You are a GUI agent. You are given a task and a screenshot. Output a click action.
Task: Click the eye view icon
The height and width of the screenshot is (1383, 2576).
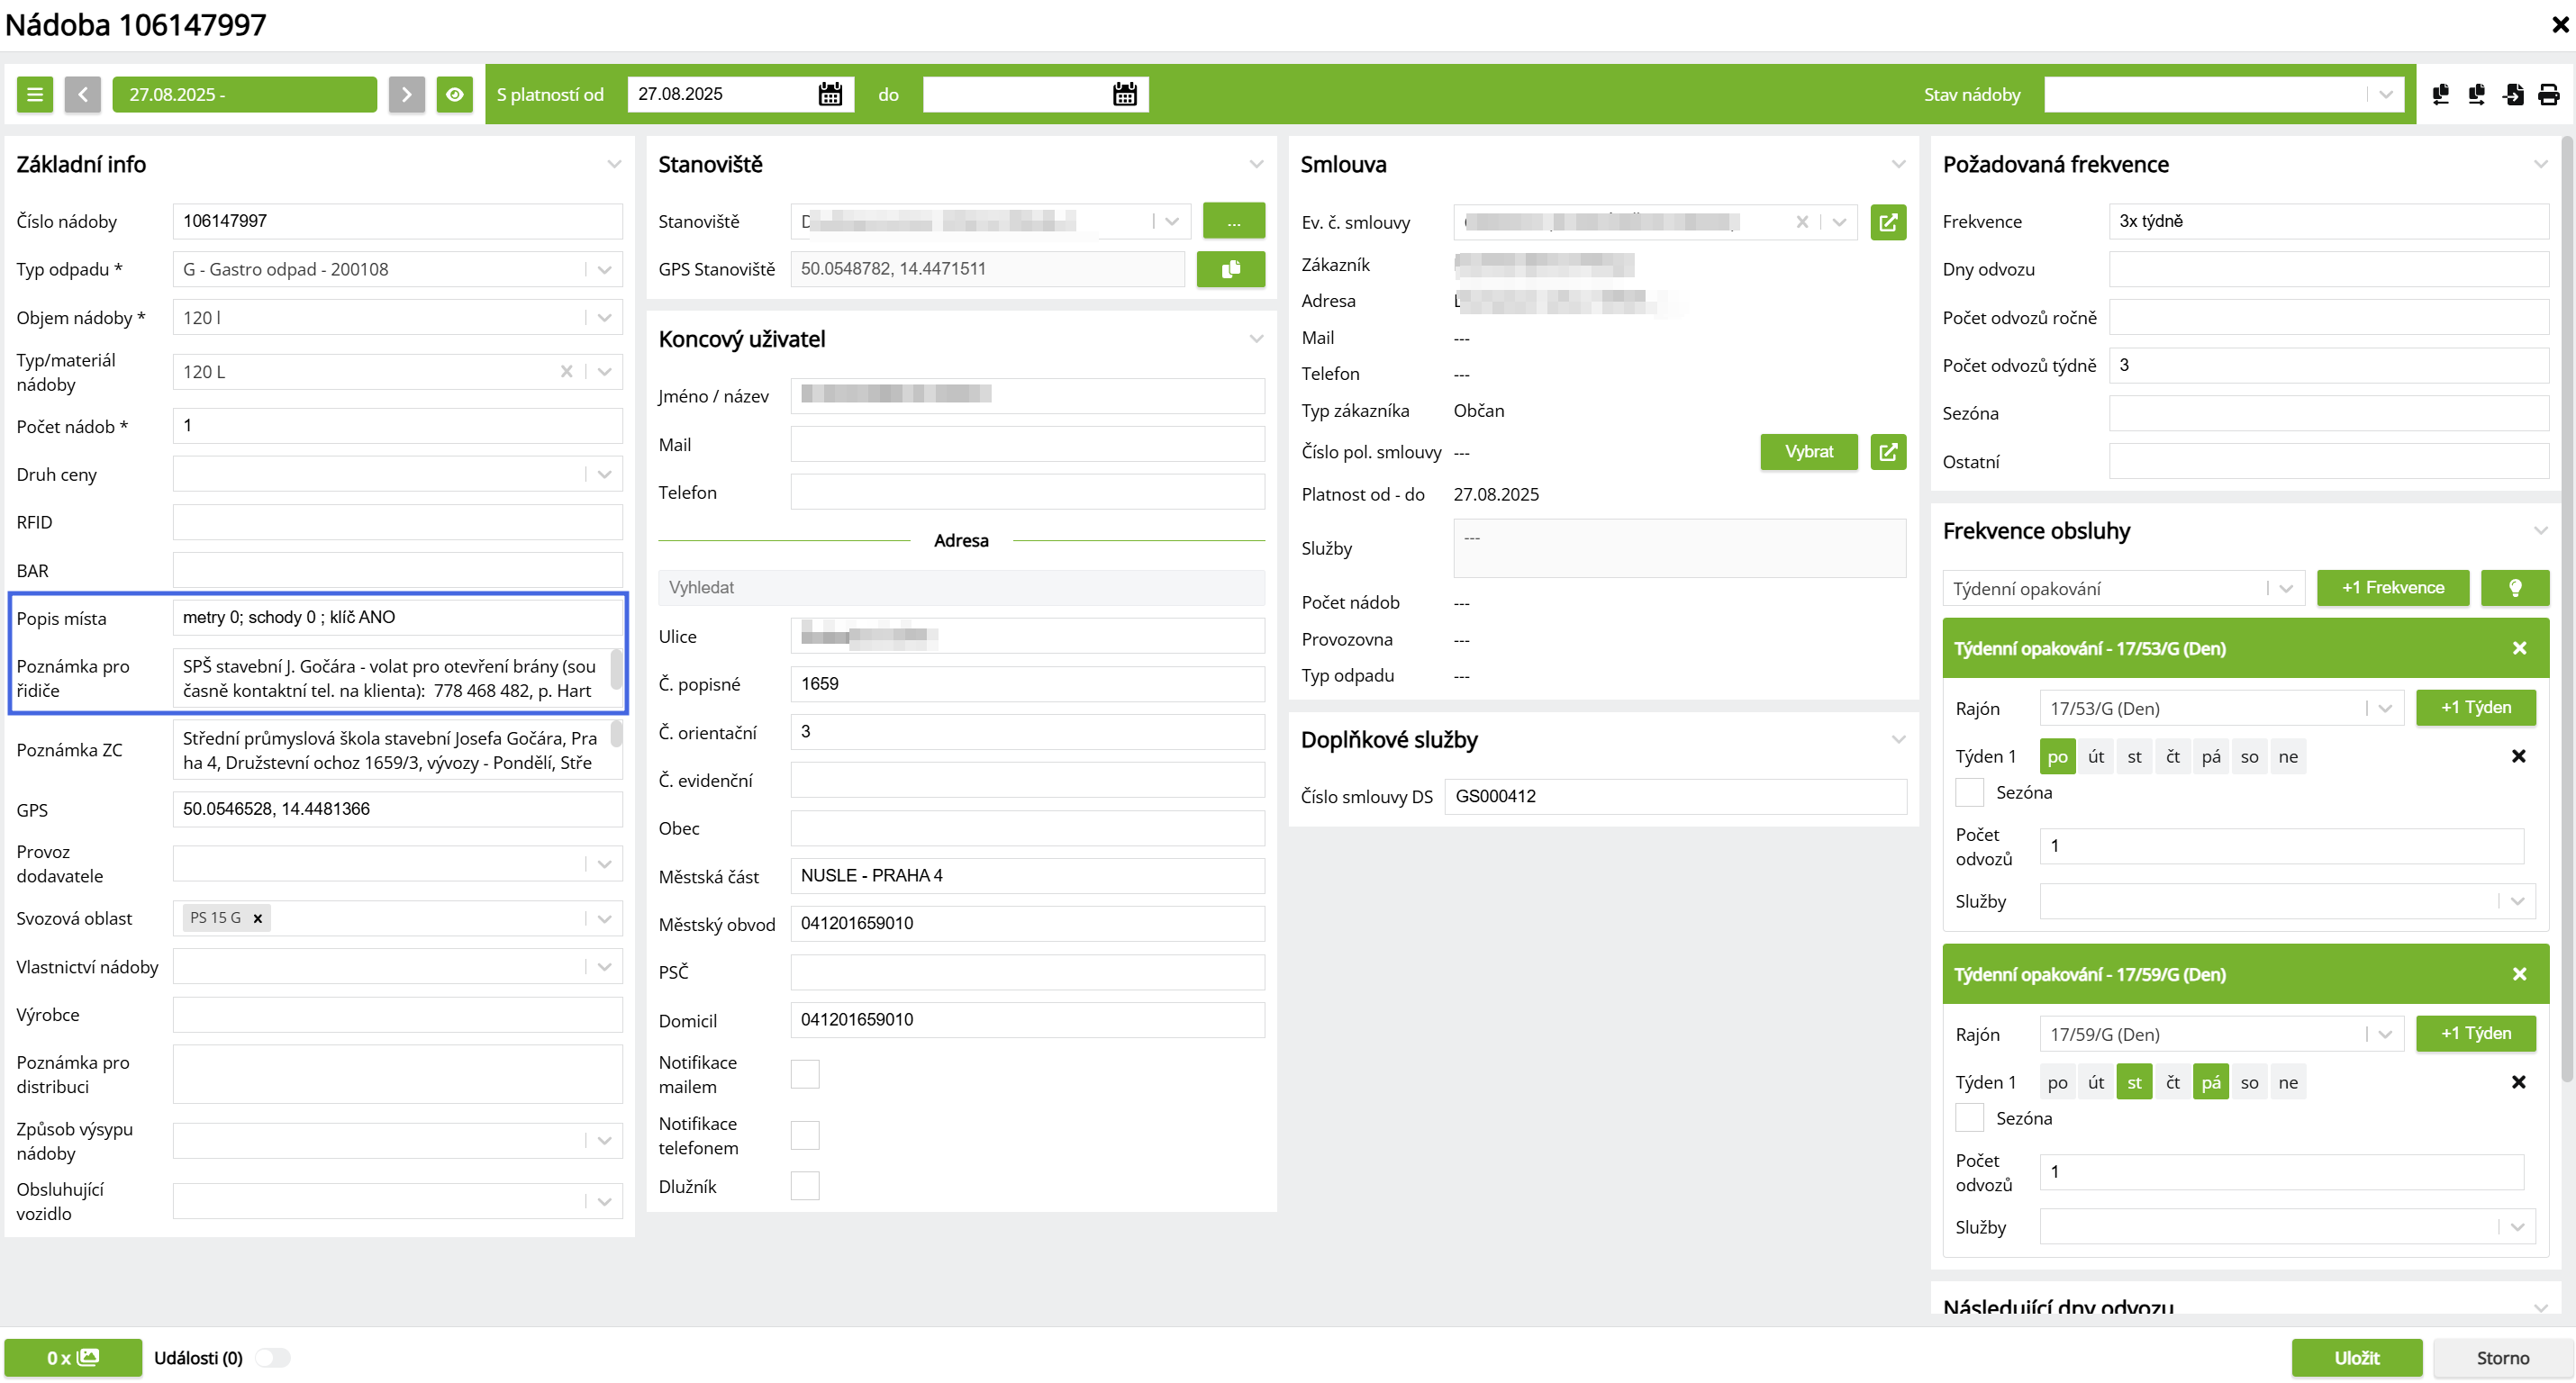(x=454, y=95)
